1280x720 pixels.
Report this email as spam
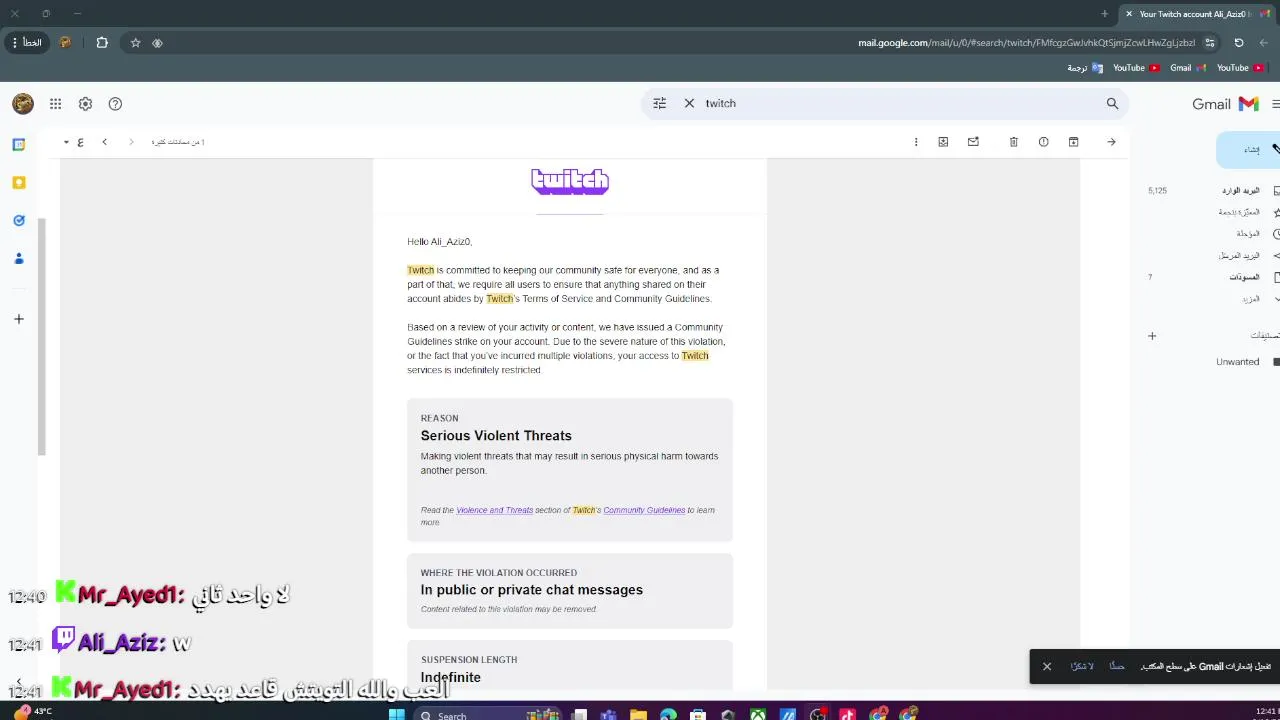tap(1043, 142)
